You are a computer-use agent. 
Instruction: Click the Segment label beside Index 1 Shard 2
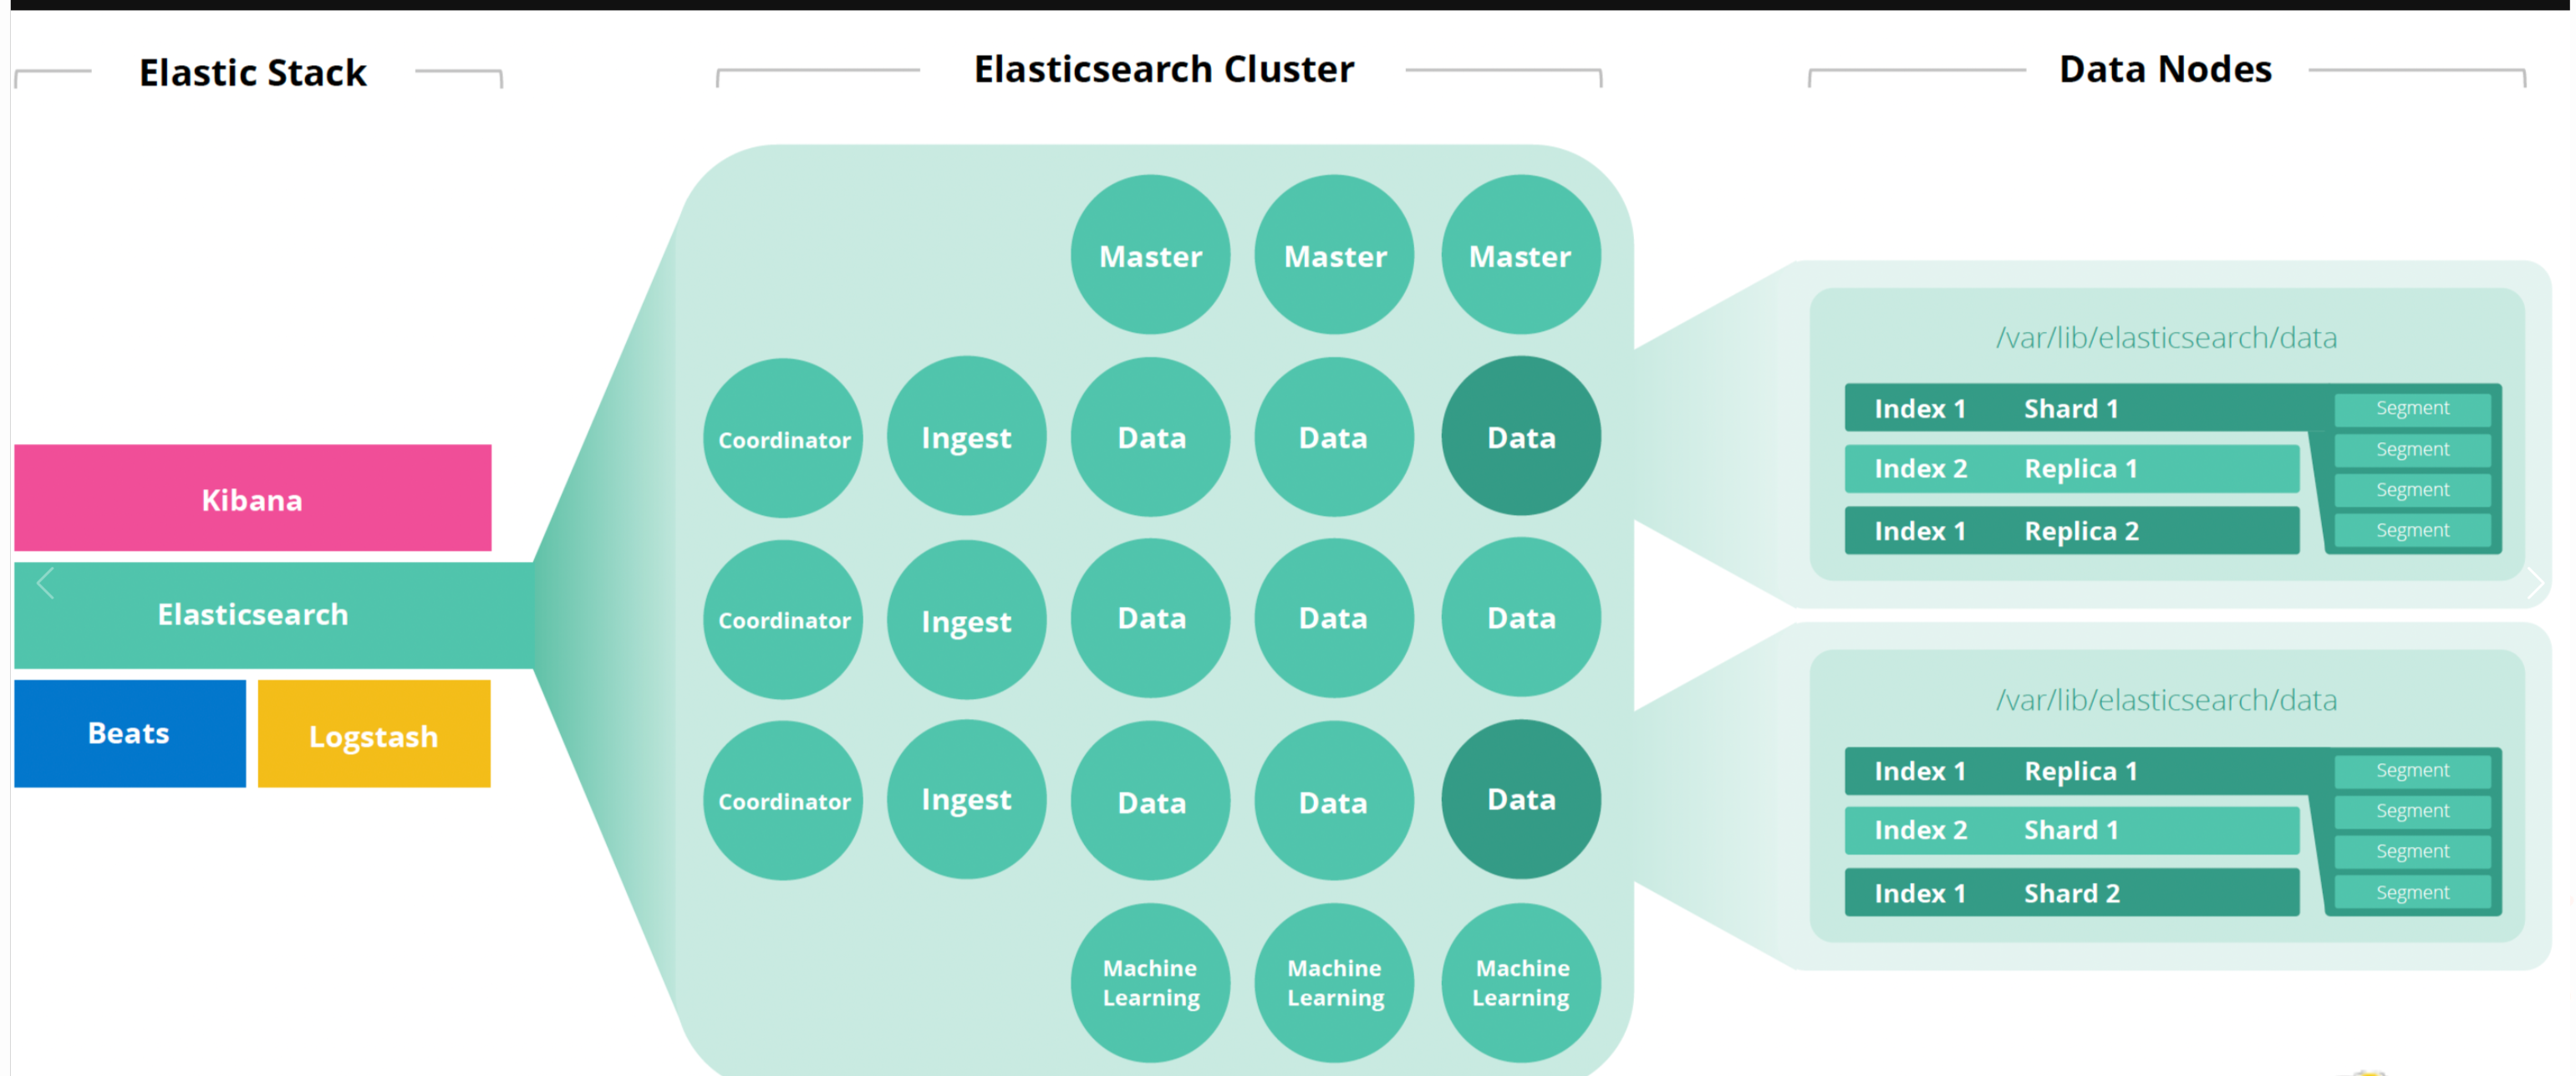pos(2413,892)
